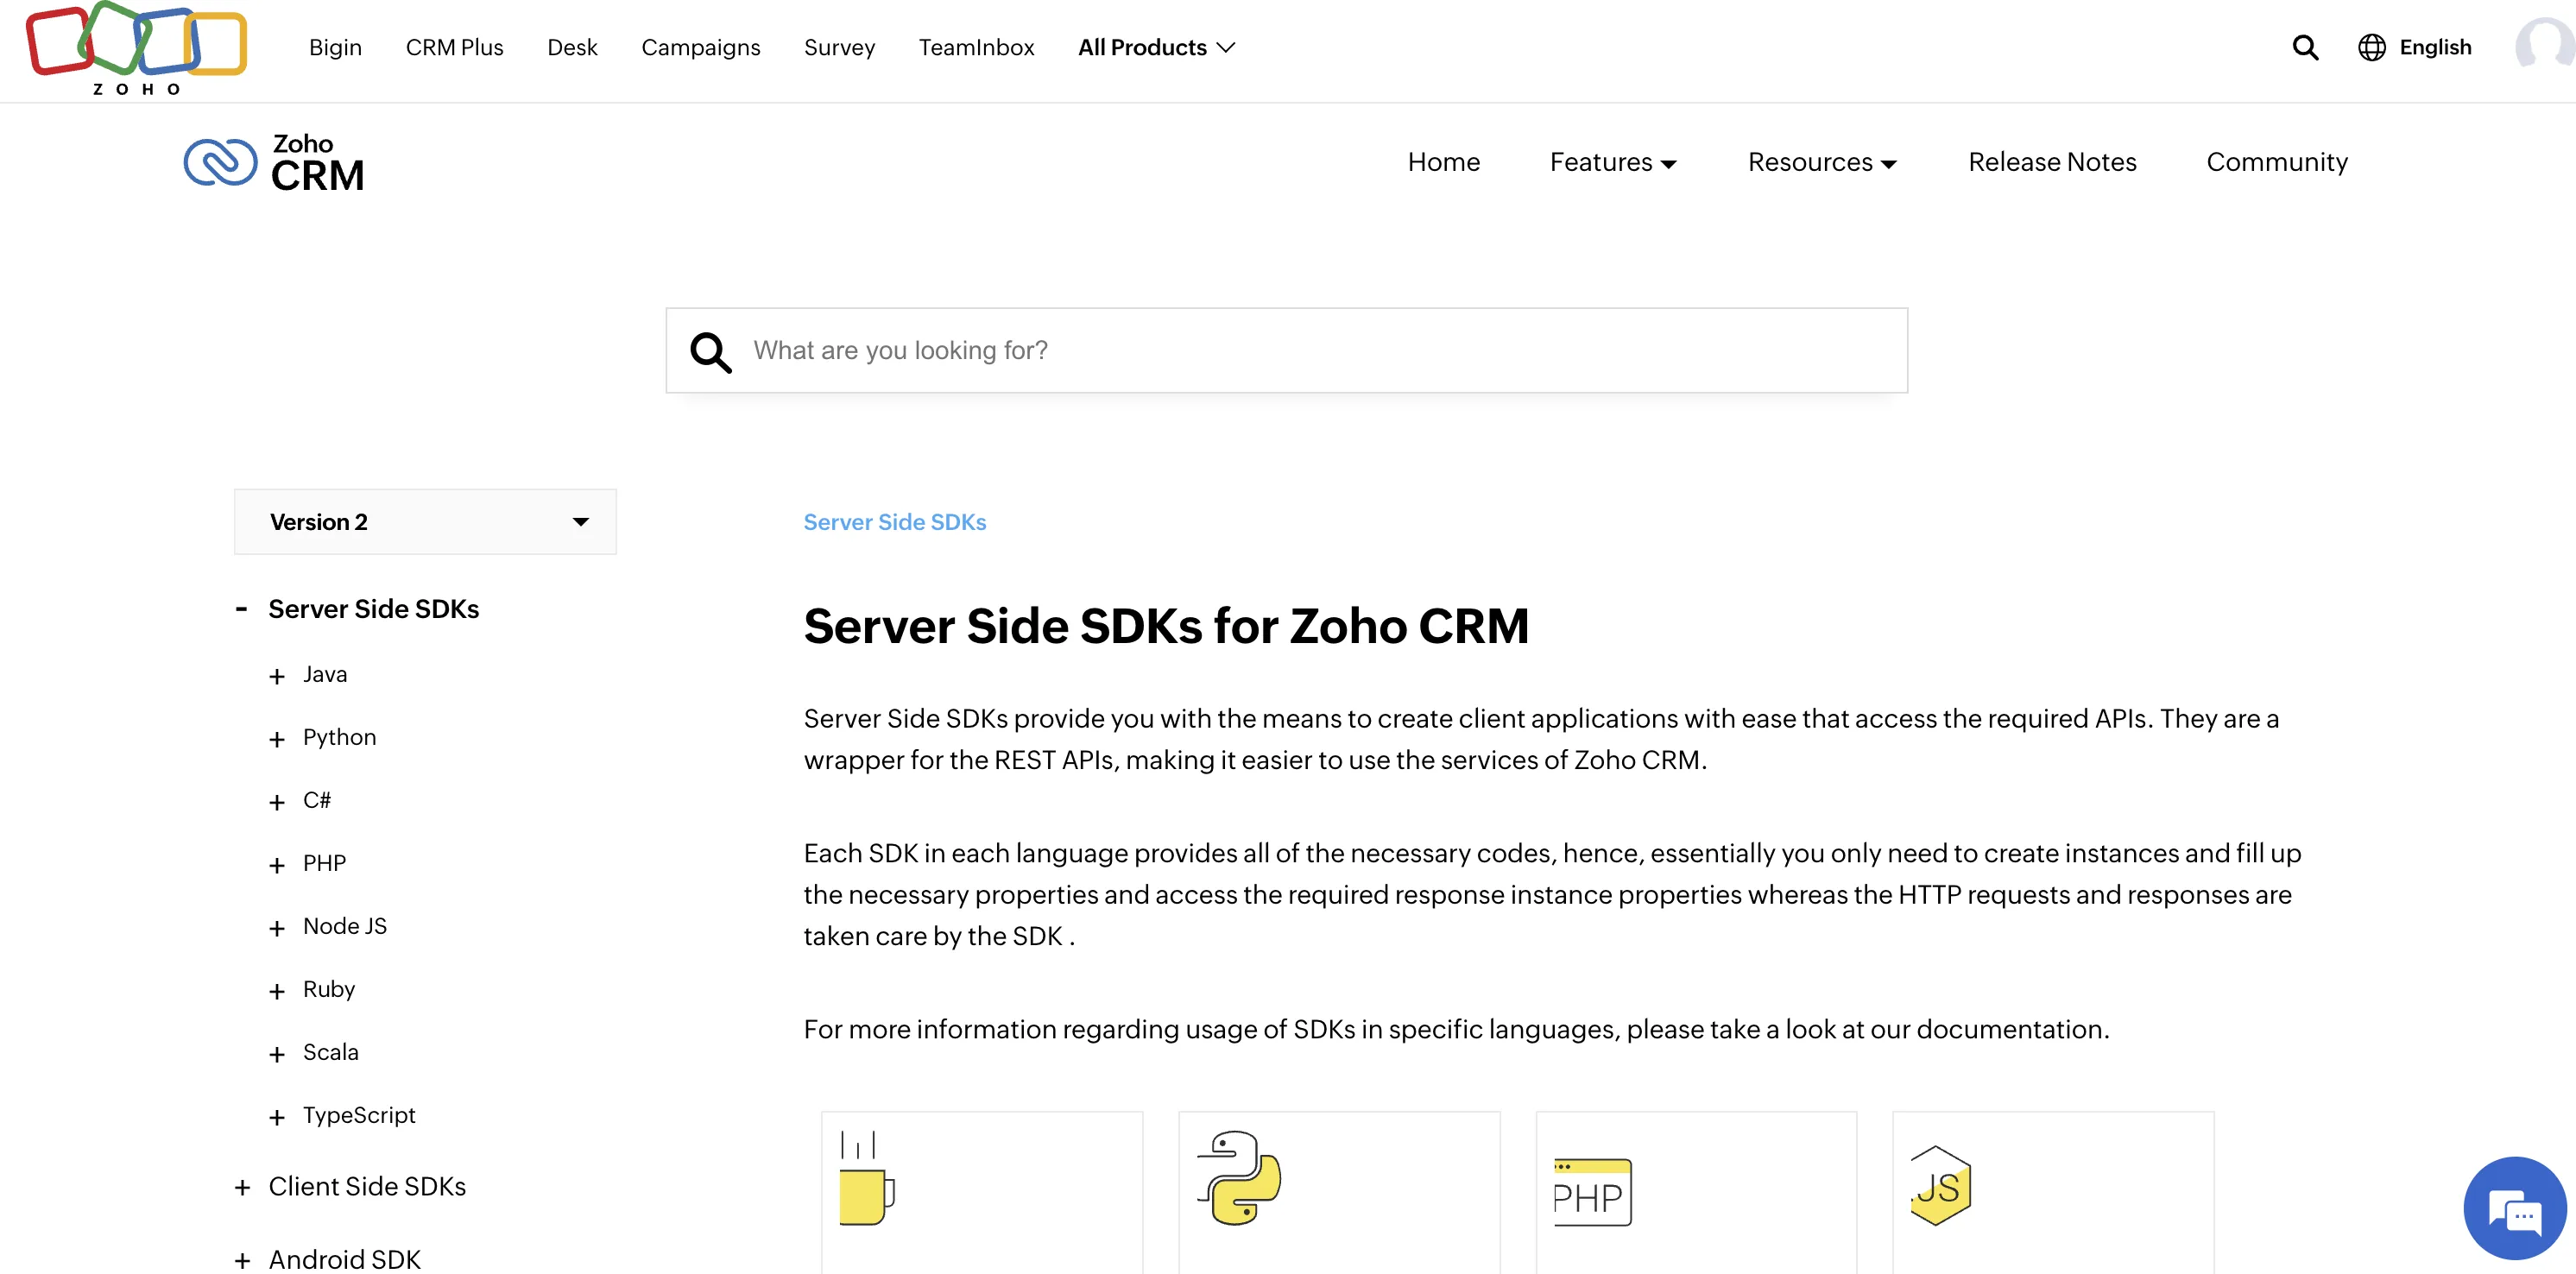Click the Server Side SDKs breadcrumb link
This screenshot has width=2576, height=1274.
click(895, 522)
